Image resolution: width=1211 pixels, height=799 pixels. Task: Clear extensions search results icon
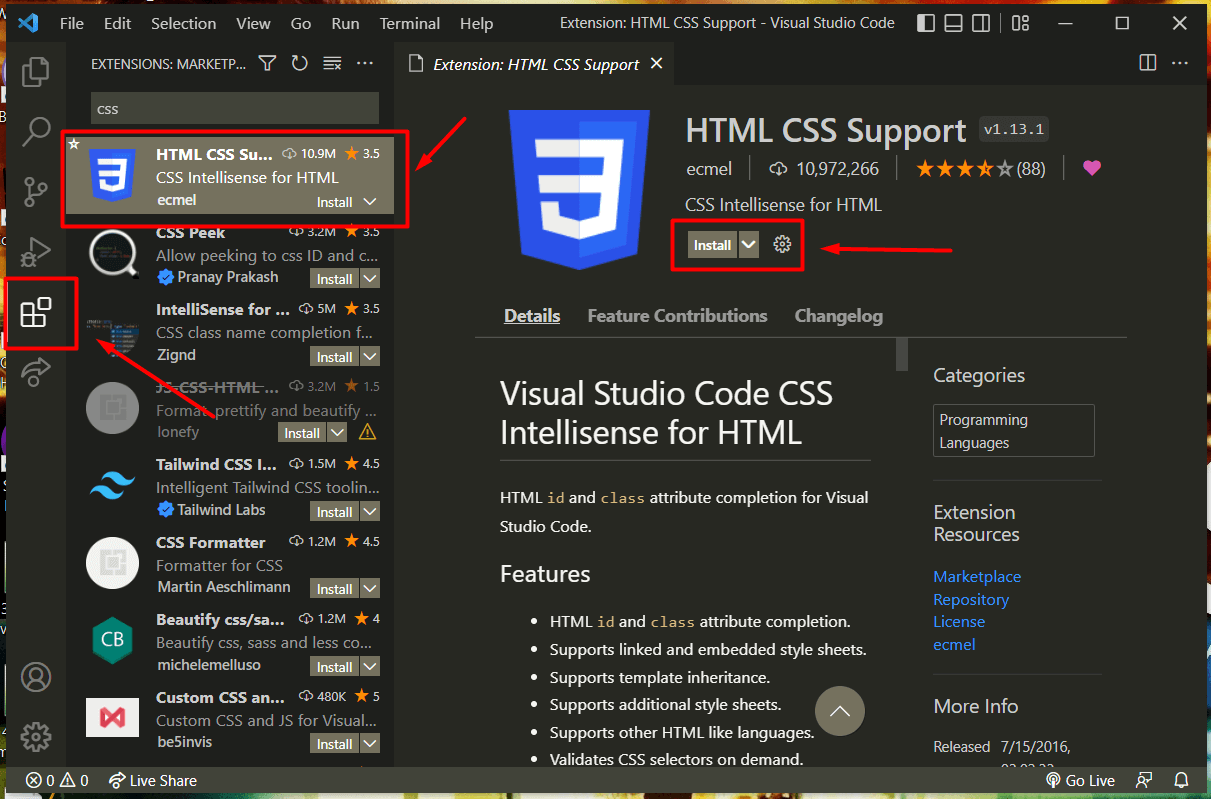point(332,64)
